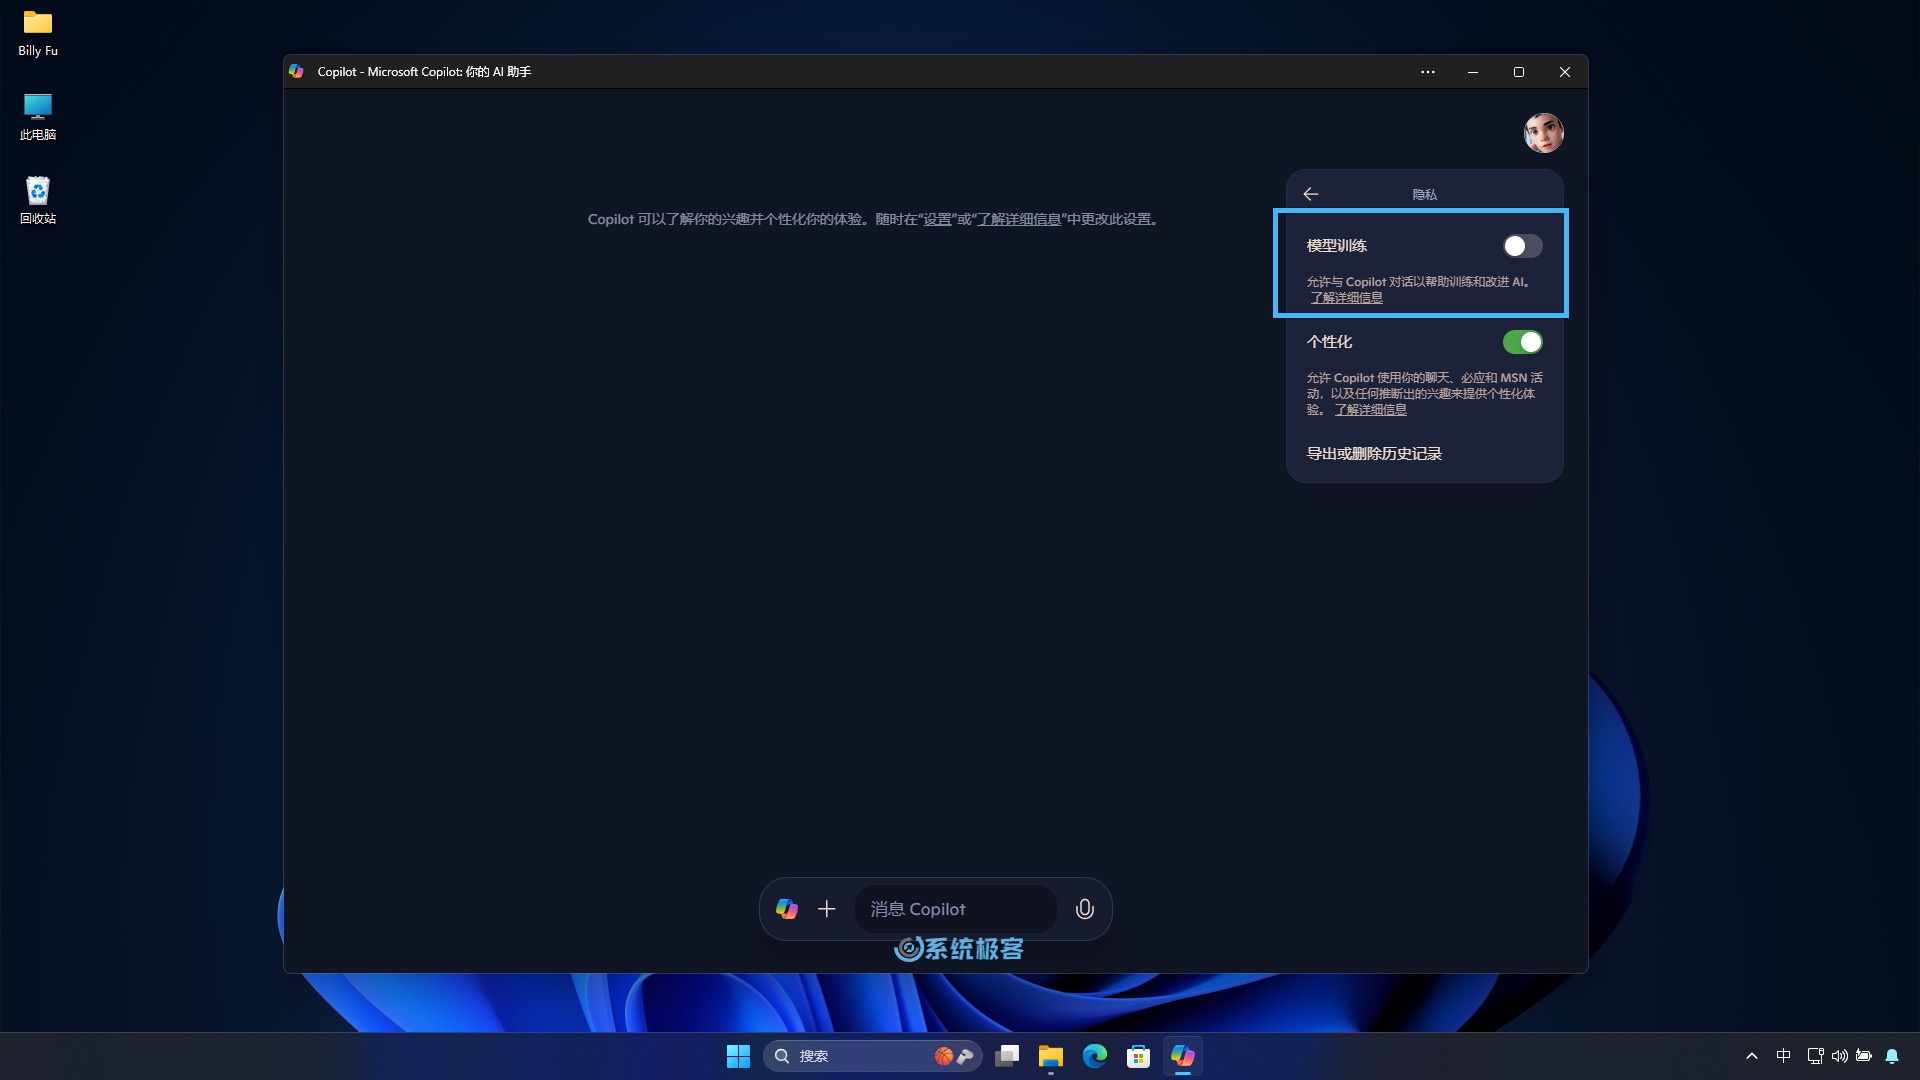Click the battery tray icon

(1864, 1056)
